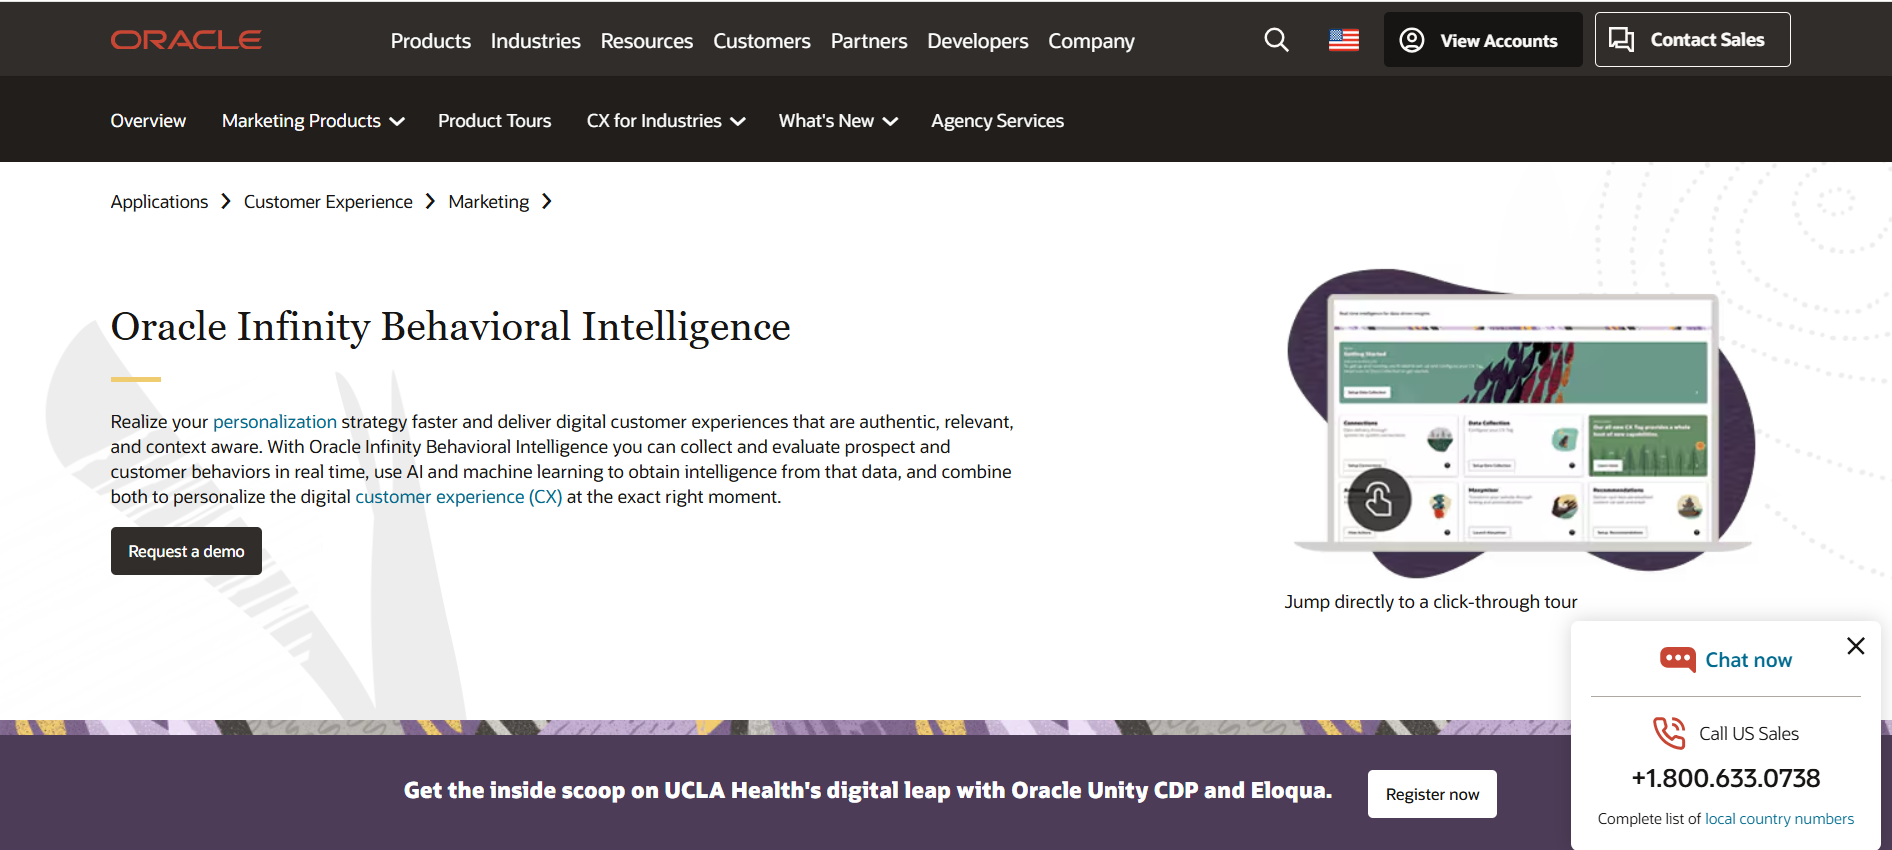Click the Customer Experience breadcrumb link
Screen dimensions: 1892x850
coord(328,202)
